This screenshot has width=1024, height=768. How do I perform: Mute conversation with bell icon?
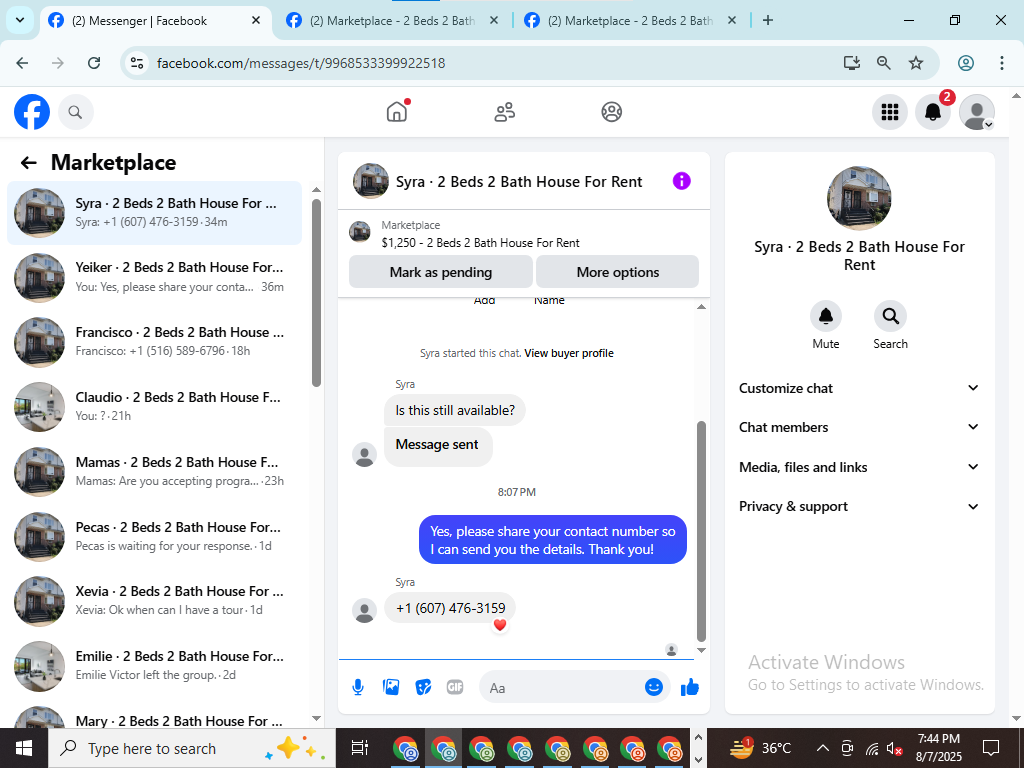pyautogui.click(x=825, y=316)
